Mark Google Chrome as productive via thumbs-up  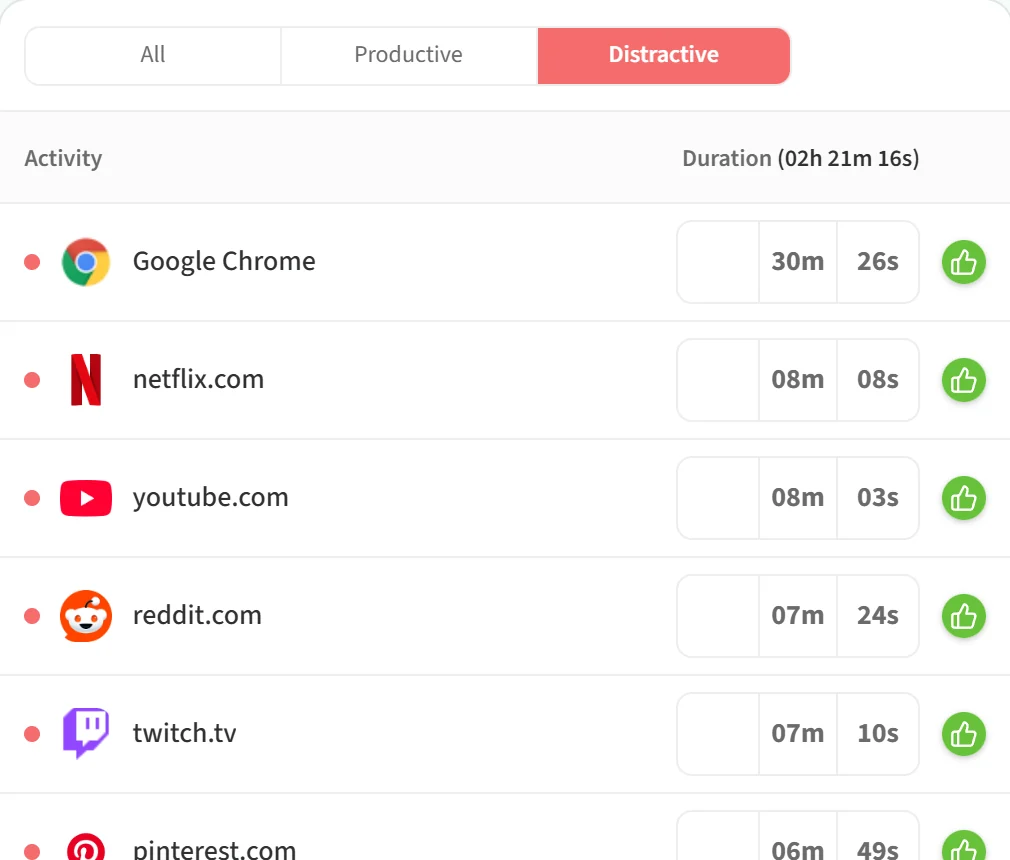(964, 262)
